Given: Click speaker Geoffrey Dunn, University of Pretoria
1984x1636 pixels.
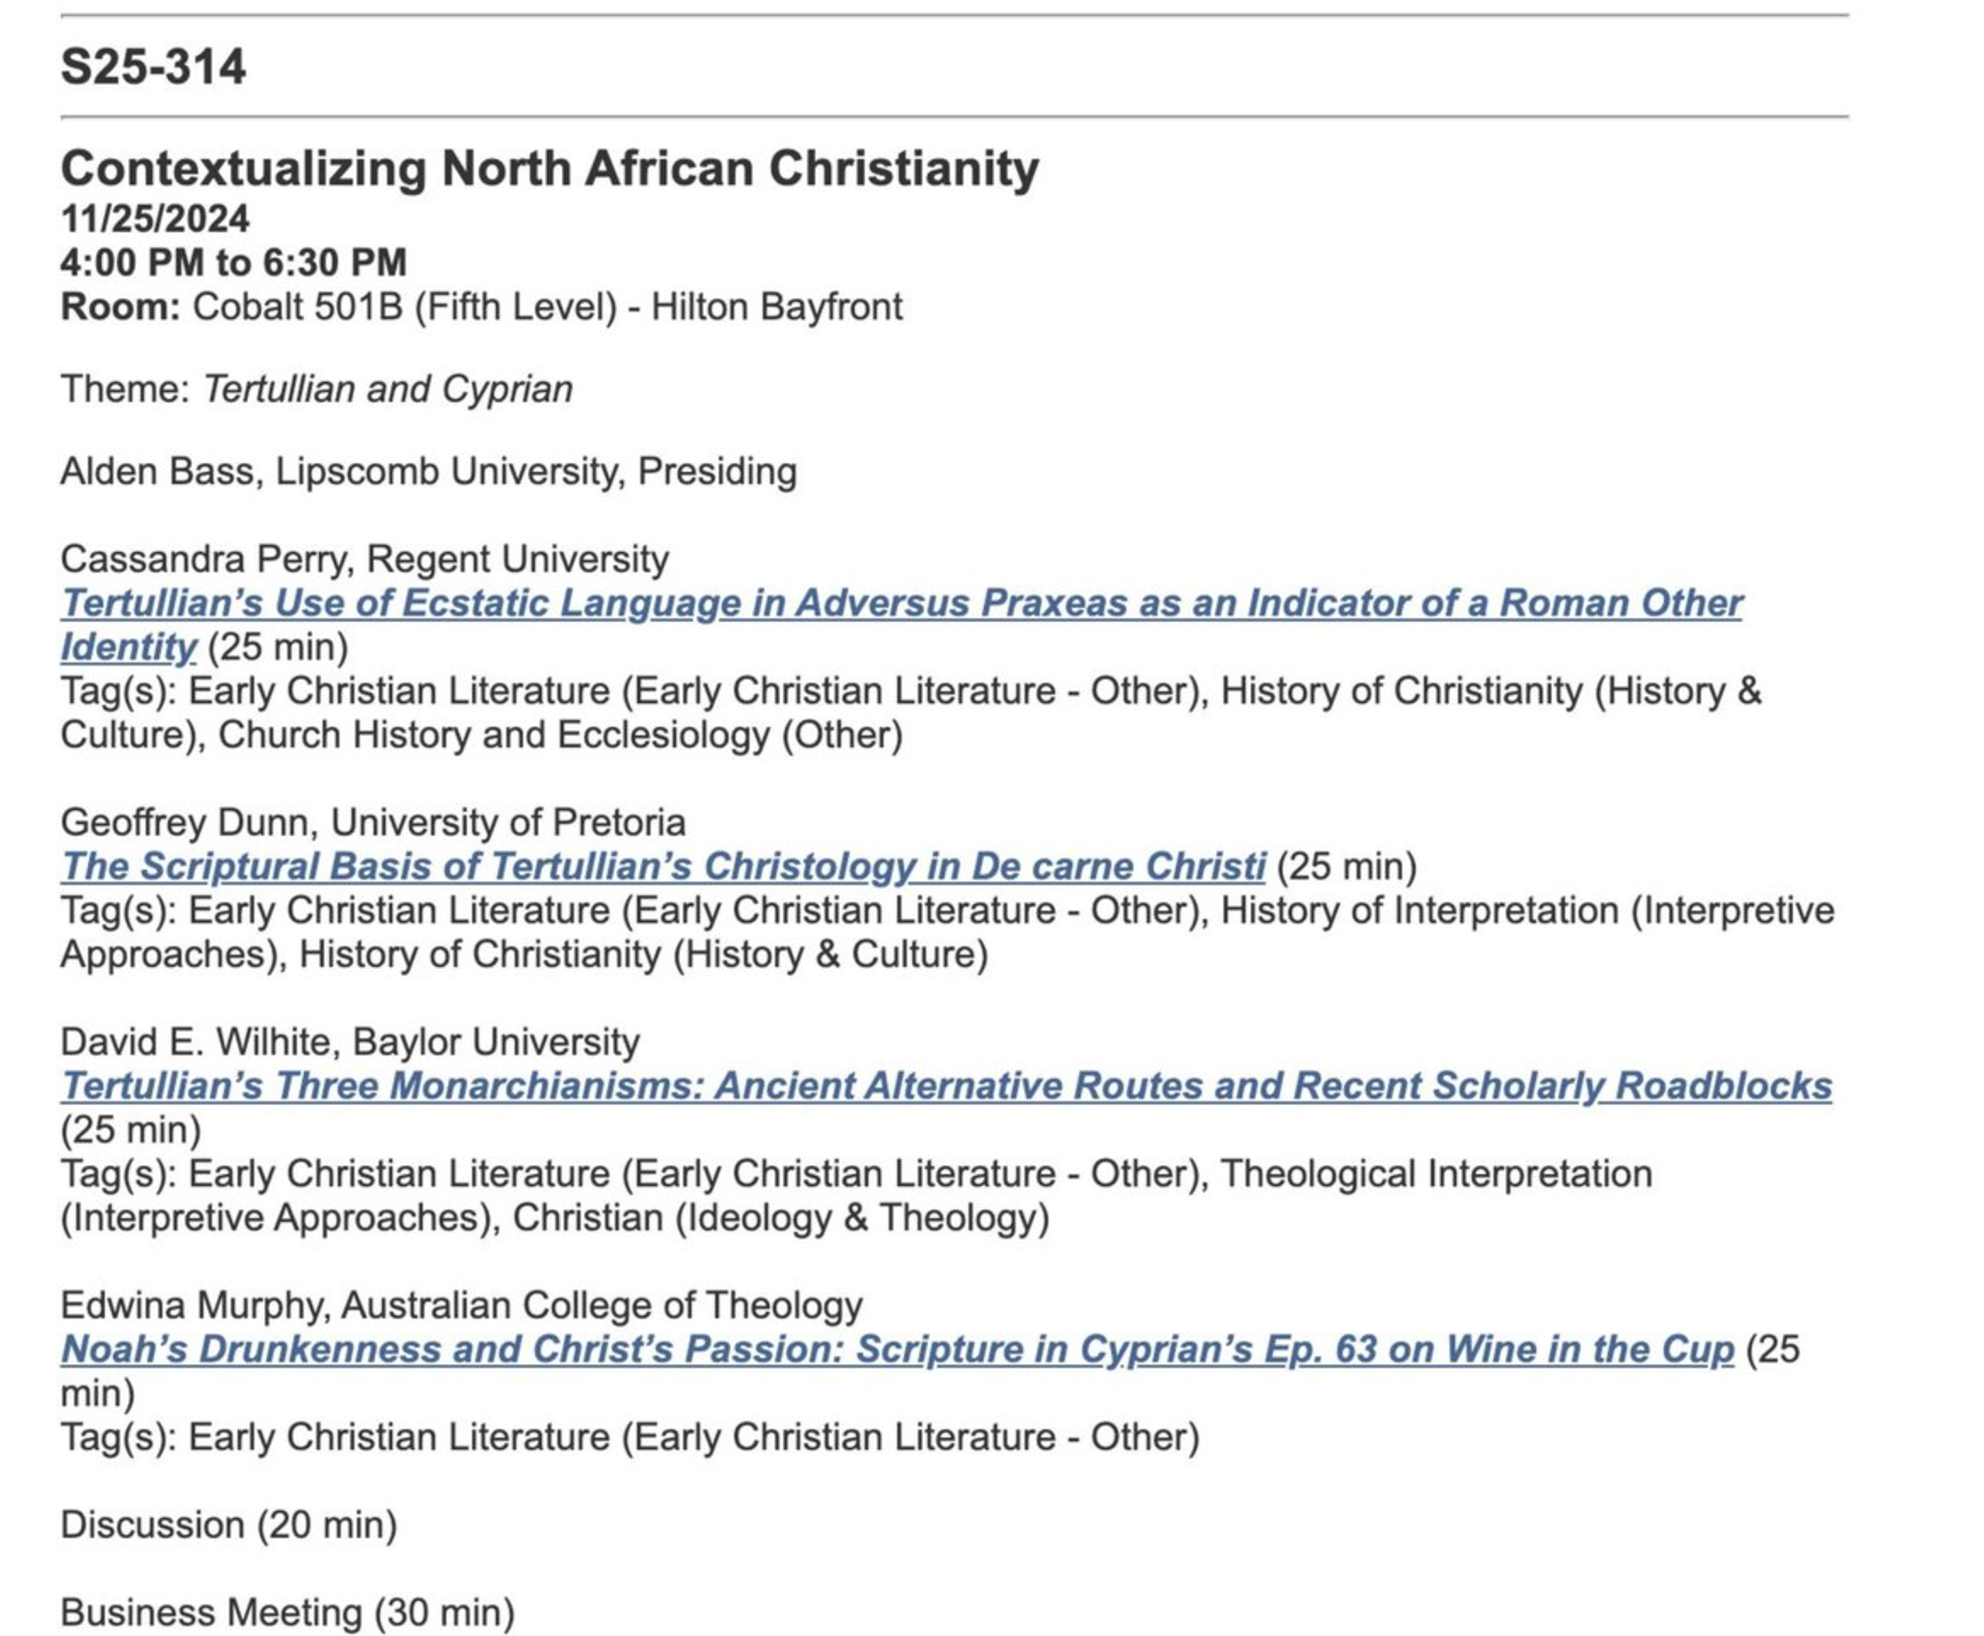Looking at the screenshot, I should point(372,823).
